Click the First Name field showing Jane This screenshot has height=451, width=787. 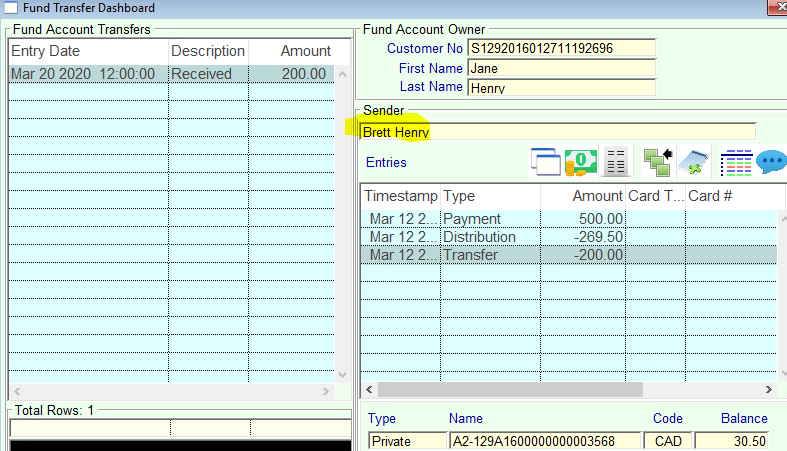point(562,68)
